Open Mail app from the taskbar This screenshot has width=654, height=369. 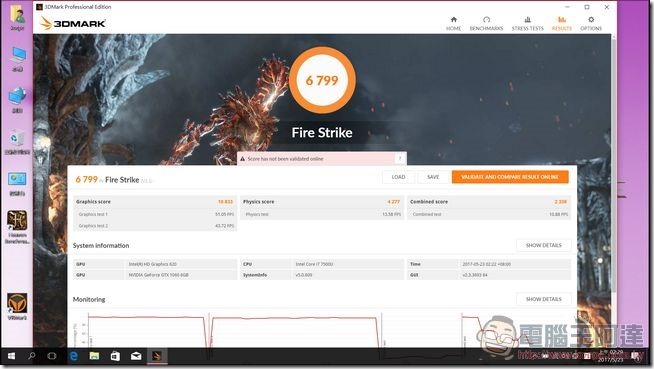[x=136, y=356]
